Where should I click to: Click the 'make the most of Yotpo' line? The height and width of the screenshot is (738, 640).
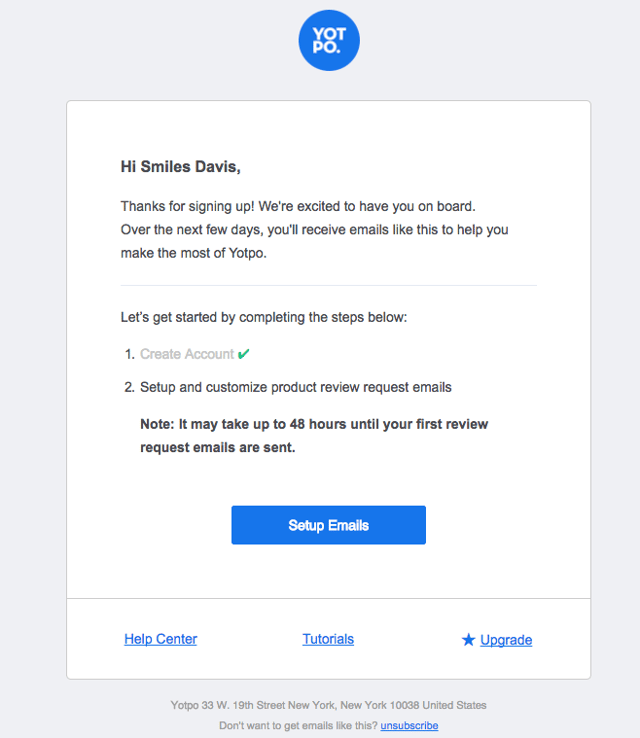point(193,253)
